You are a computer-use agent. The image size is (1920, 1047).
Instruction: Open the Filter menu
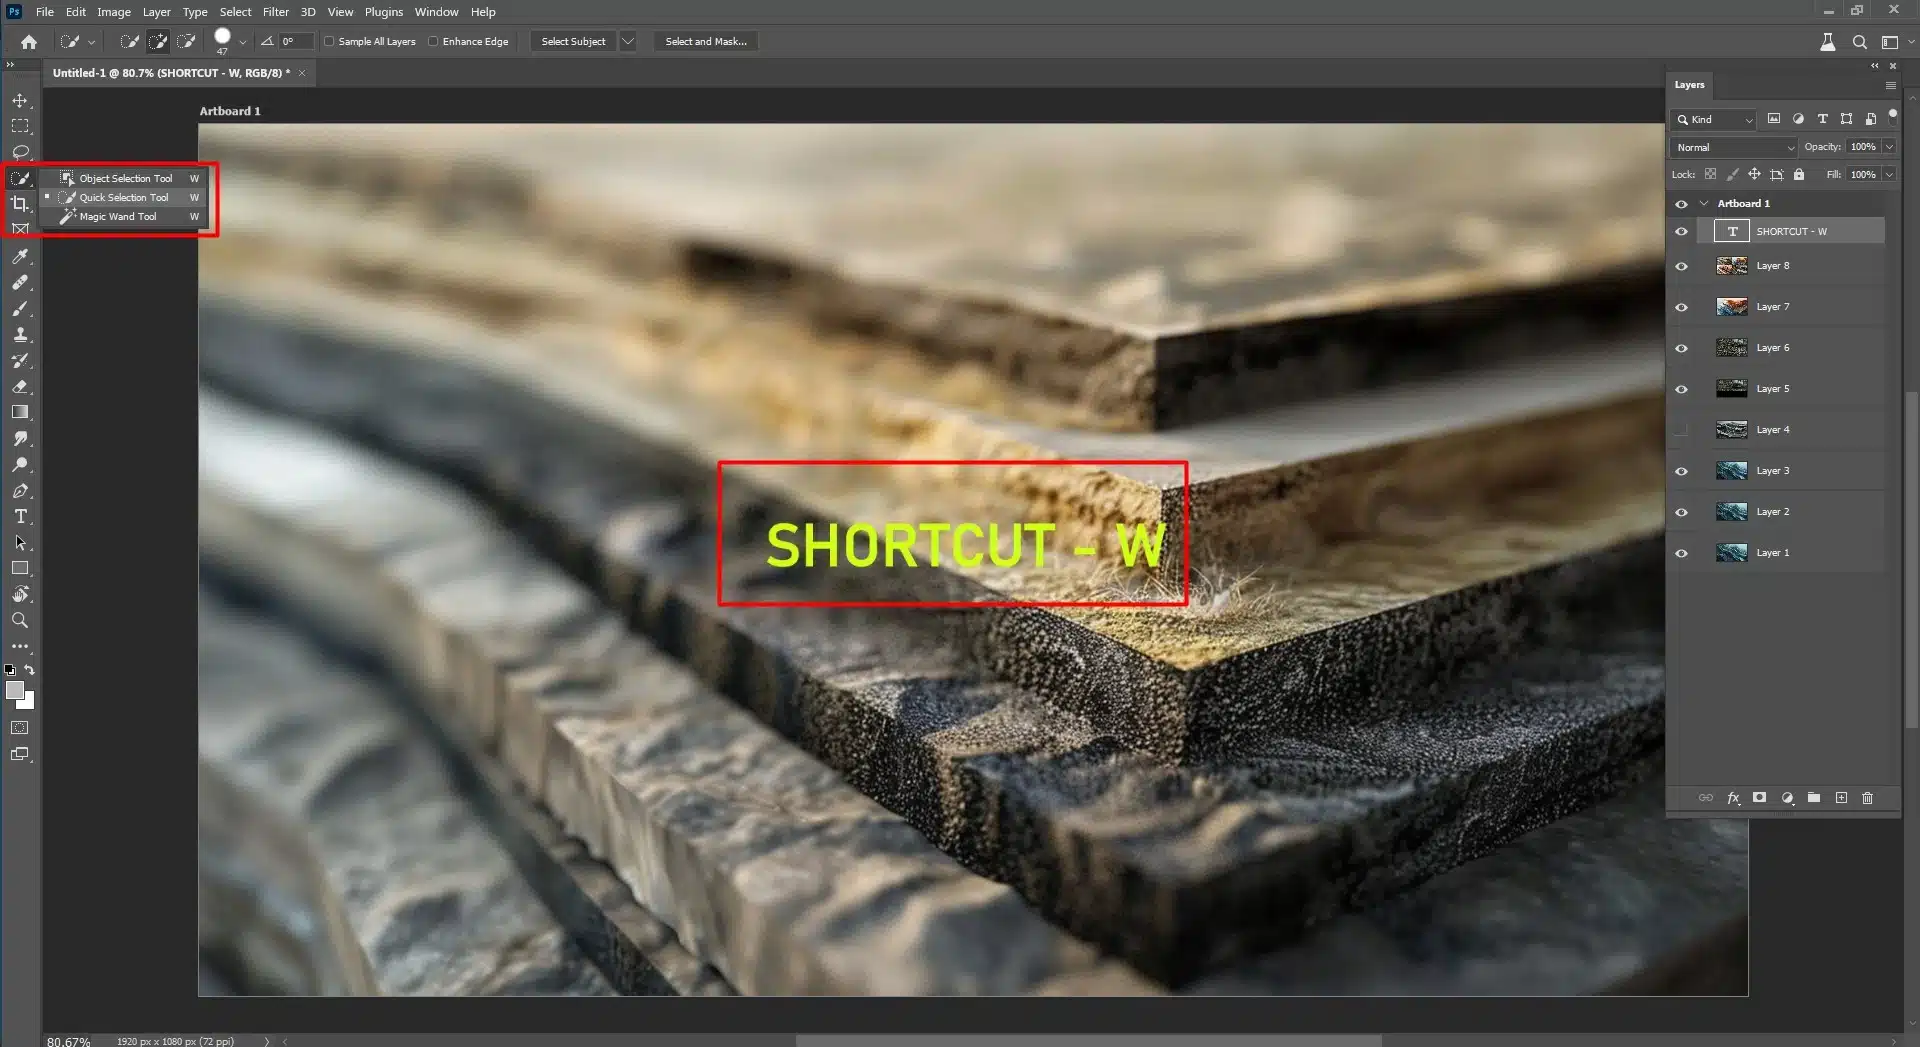(276, 12)
